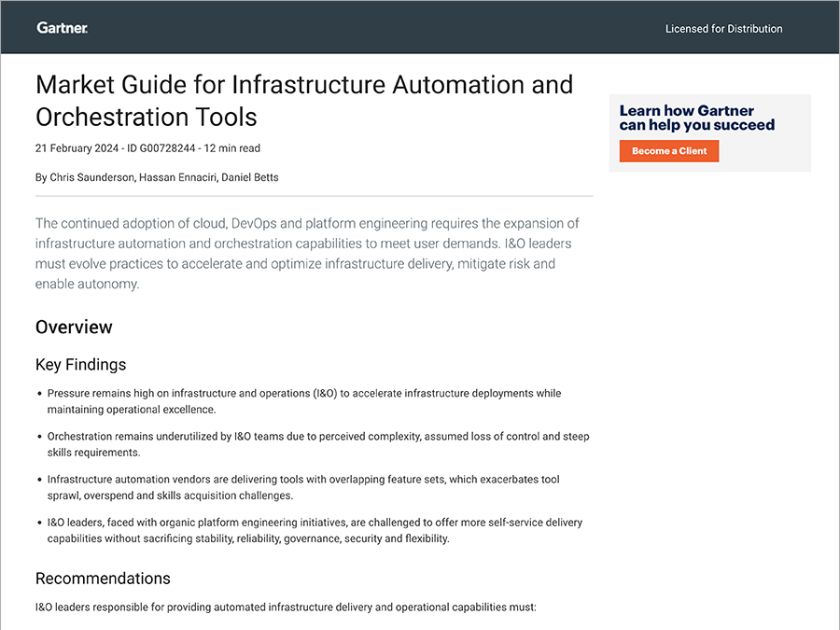Click the Gartner logo in header

[62, 28]
